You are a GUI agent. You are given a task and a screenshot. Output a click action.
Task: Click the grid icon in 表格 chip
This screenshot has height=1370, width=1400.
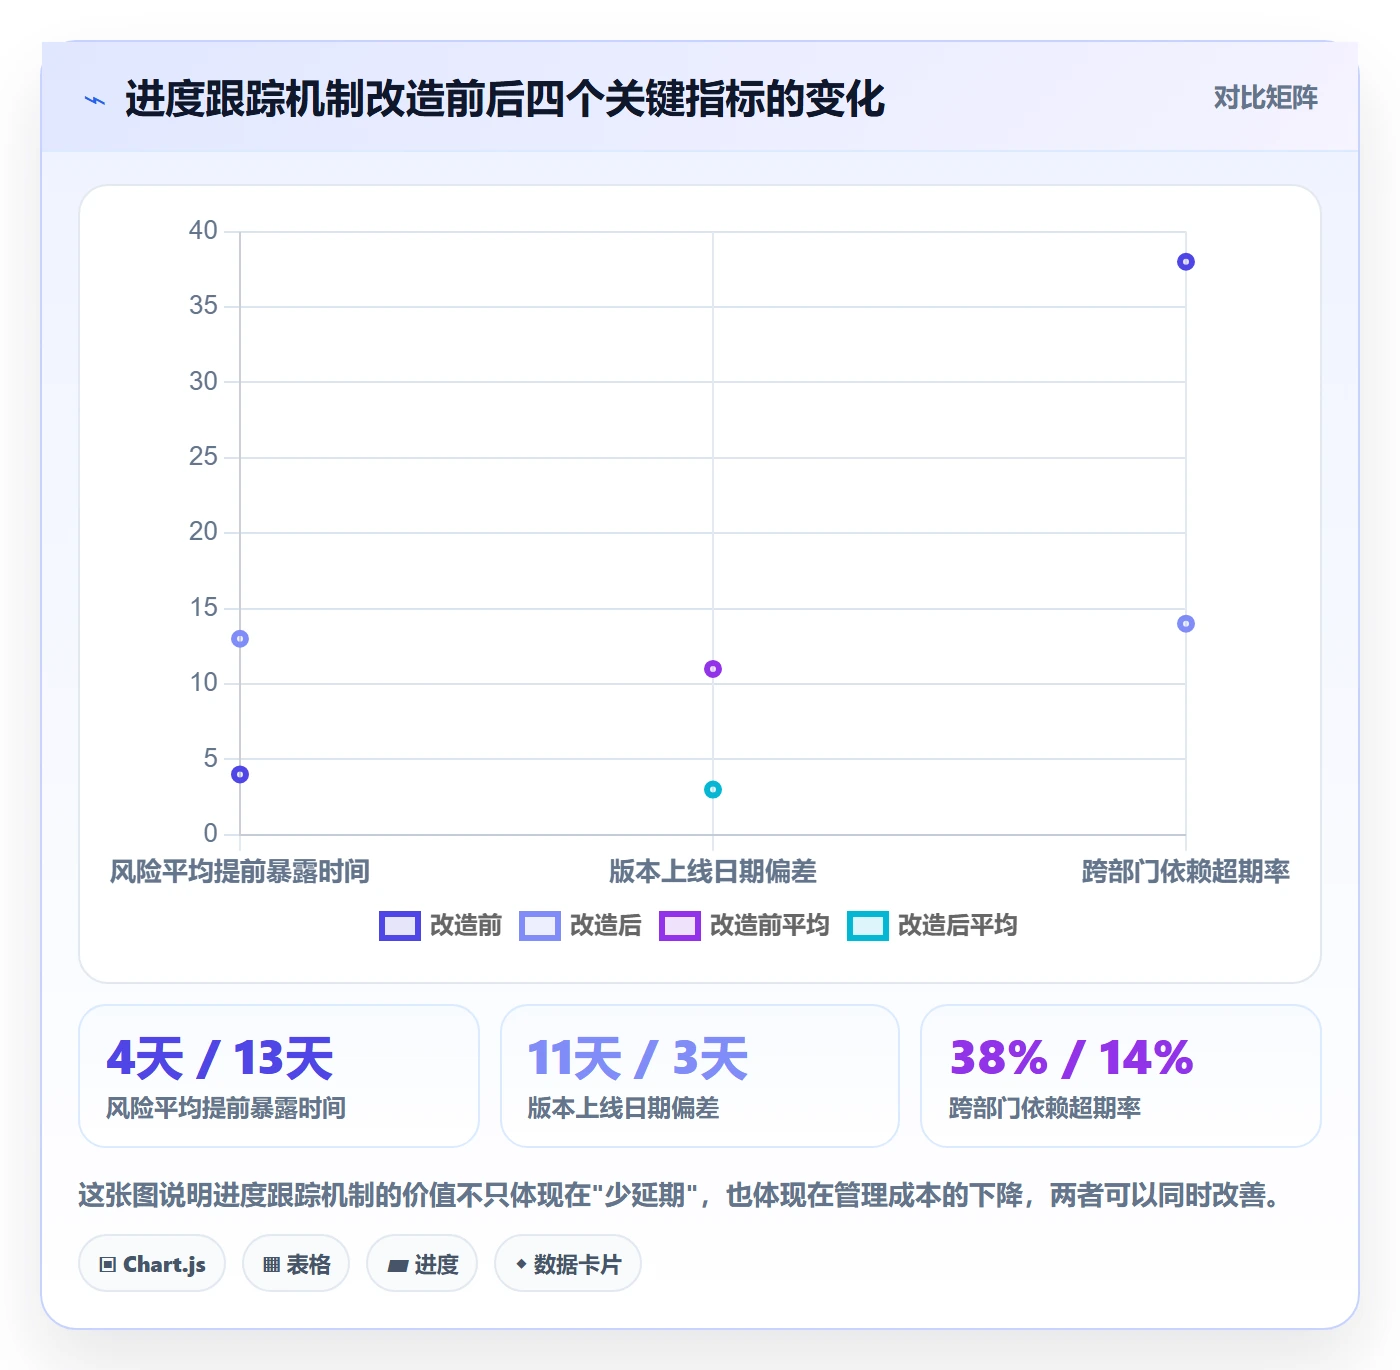click(x=271, y=1265)
